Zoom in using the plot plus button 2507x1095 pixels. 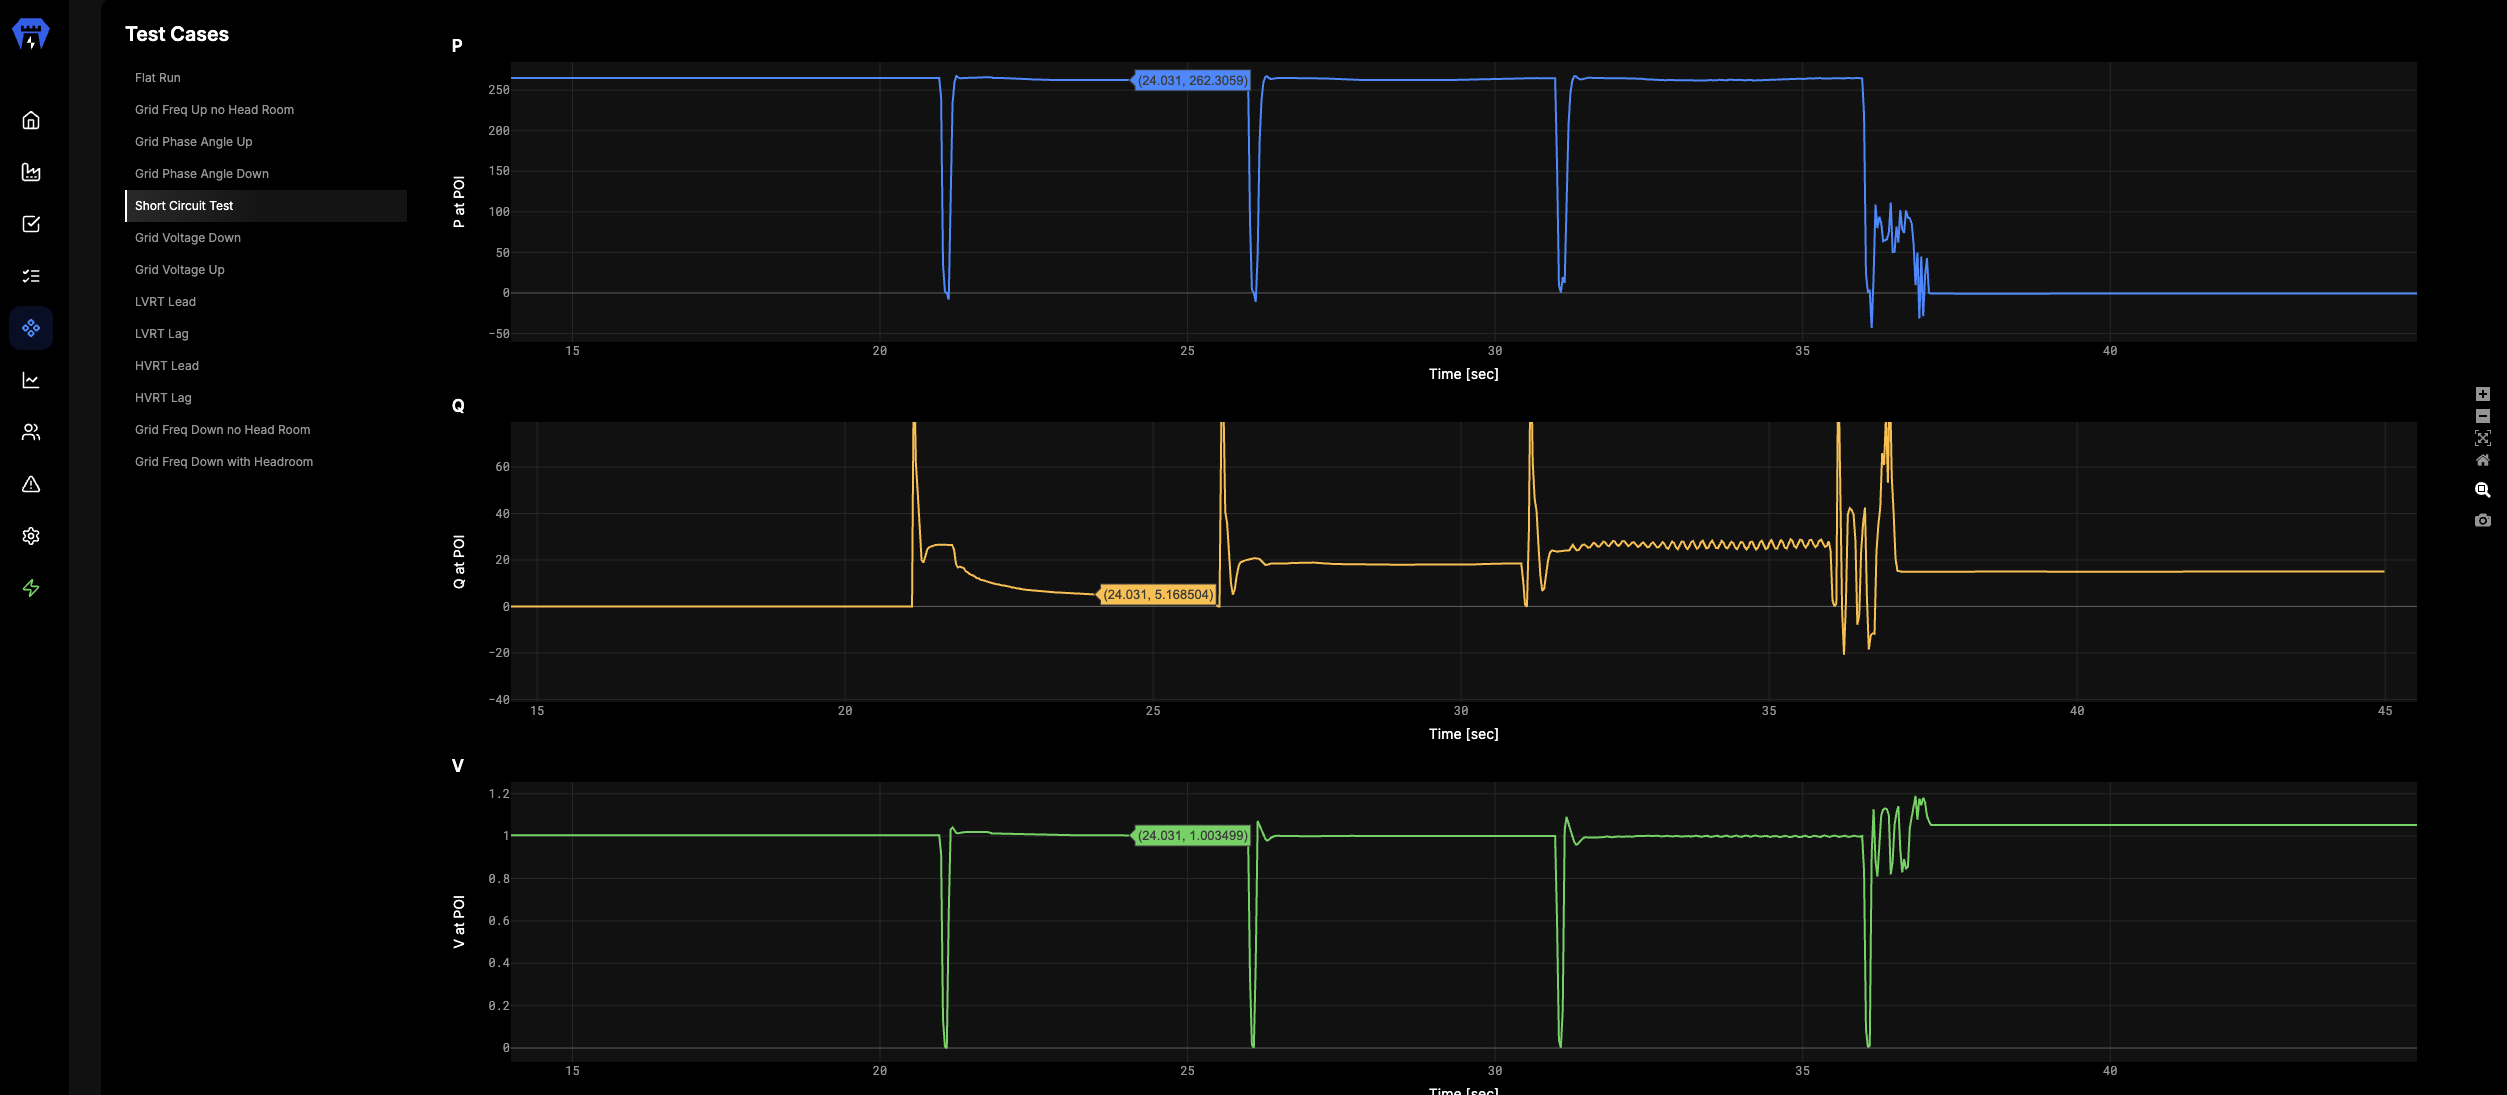[2482, 394]
